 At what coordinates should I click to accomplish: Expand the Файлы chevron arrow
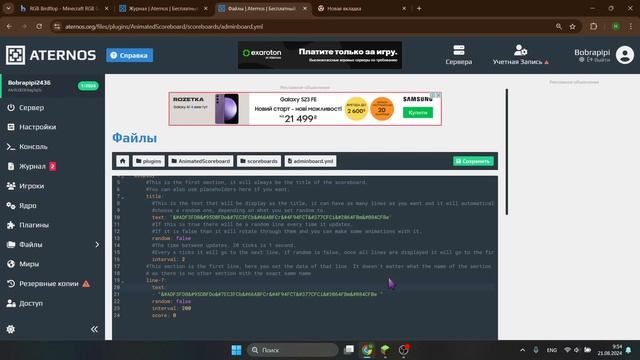coord(97,244)
